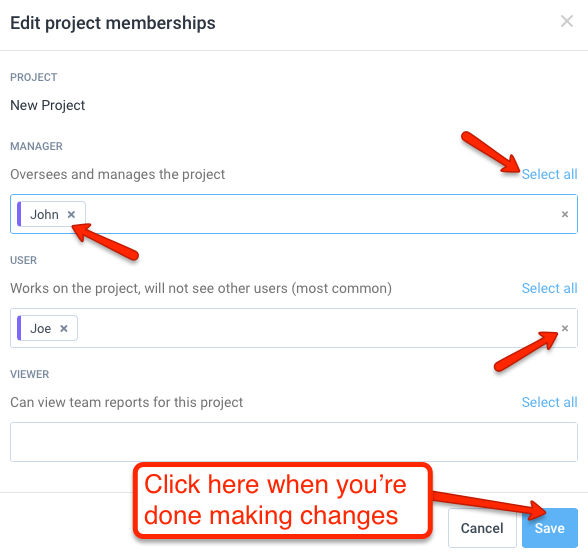The image size is (588, 554).
Task: Remove Joe from the User role
Action: point(64,328)
